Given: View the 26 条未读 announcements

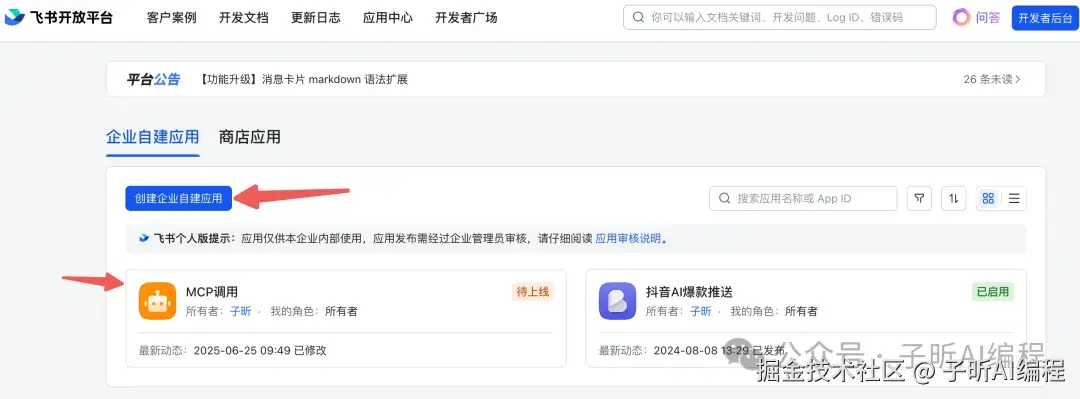Looking at the screenshot, I should [x=992, y=79].
